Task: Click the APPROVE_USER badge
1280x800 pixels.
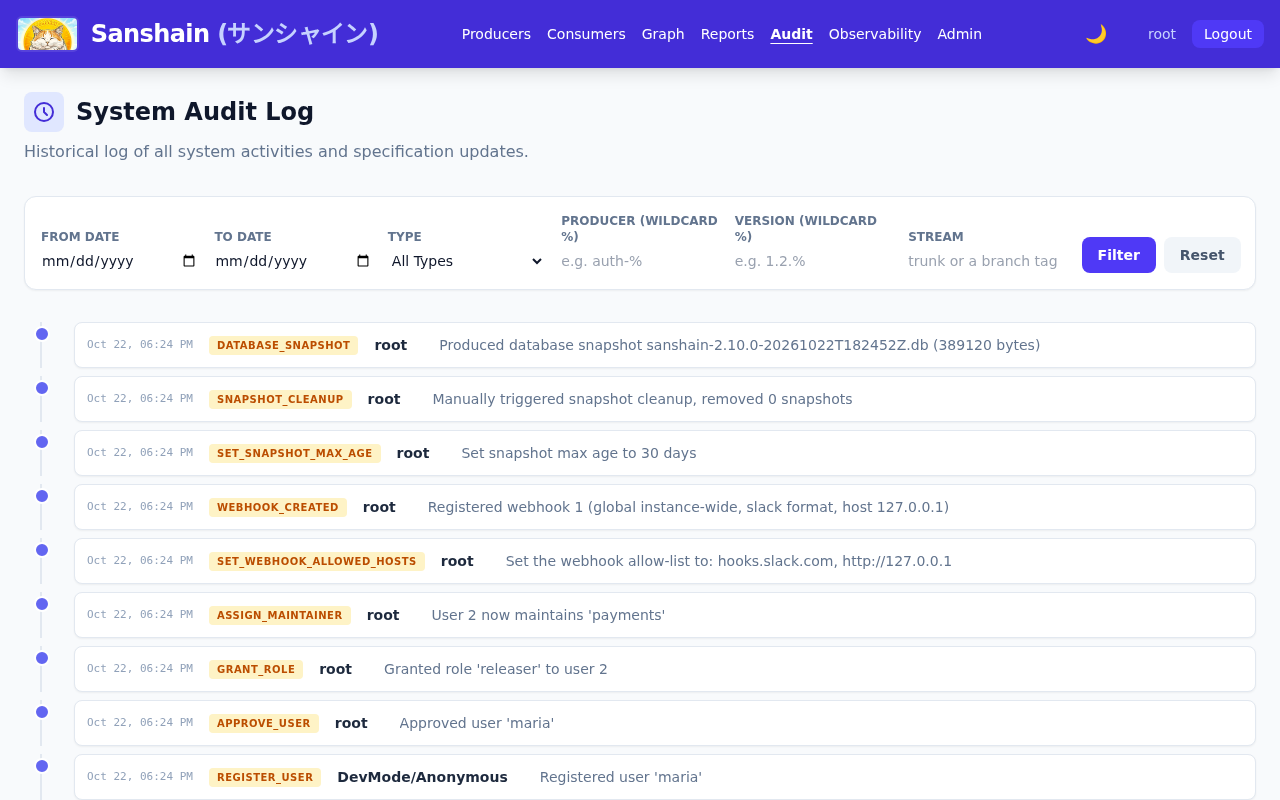Action: pyautogui.click(x=264, y=723)
